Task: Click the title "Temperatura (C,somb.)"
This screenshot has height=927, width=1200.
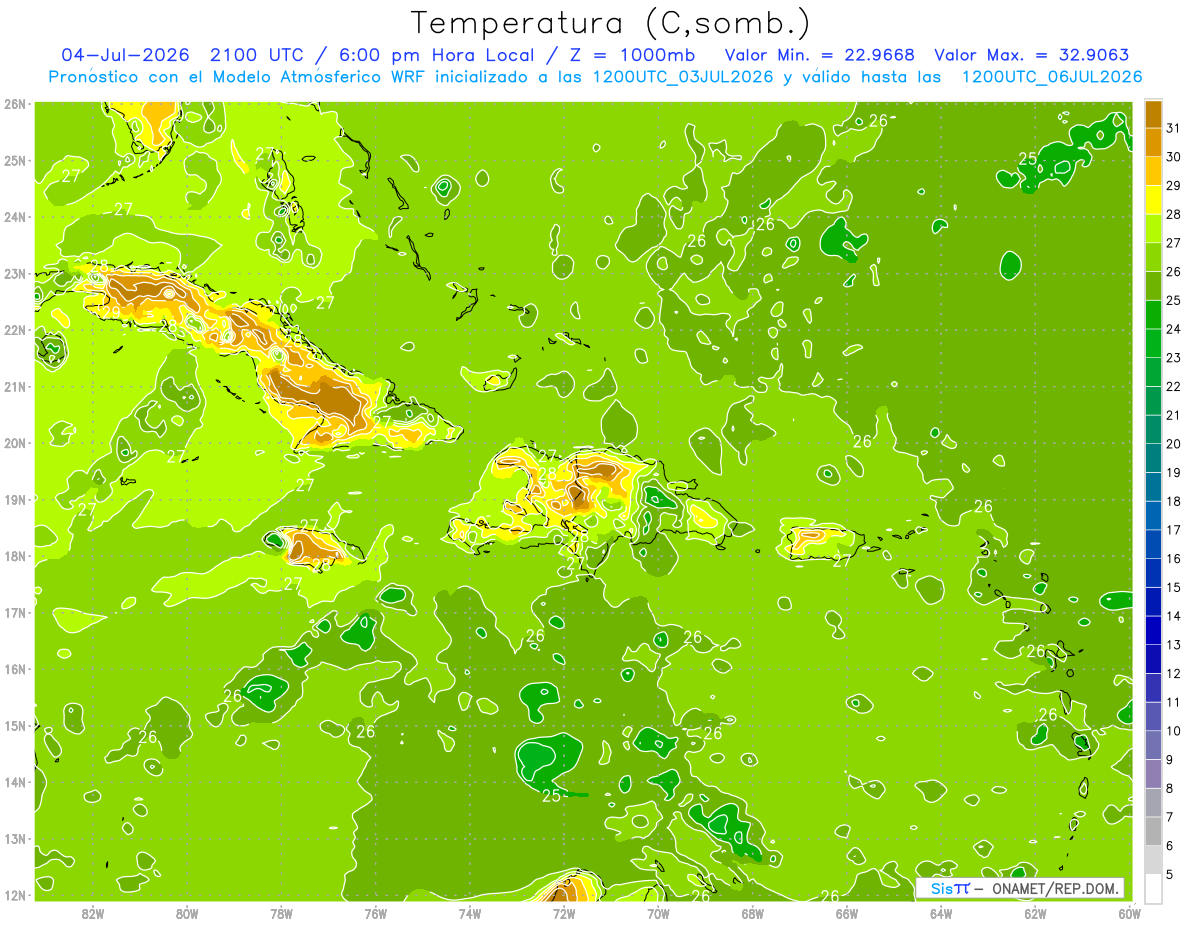Action: (x=610, y=22)
